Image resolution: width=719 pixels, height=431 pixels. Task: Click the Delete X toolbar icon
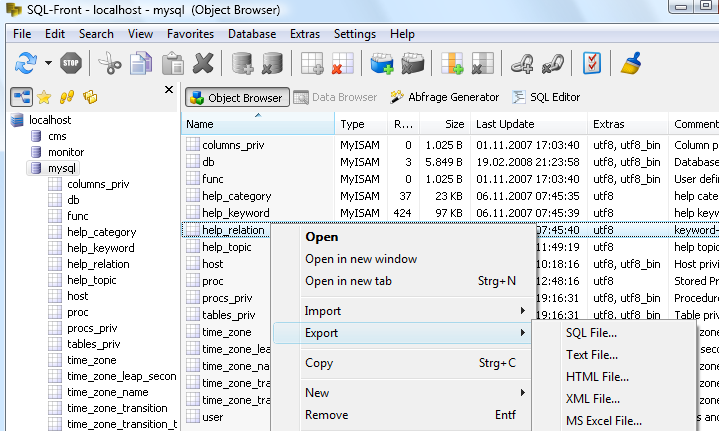point(204,63)
